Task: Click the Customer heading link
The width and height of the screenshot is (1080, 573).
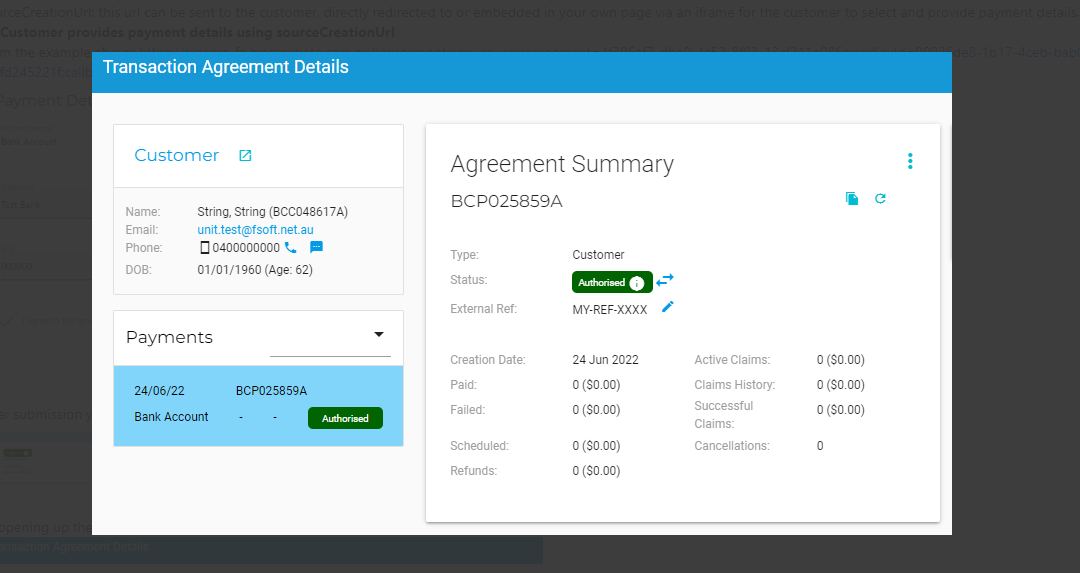Action: [x=176, y=156]
